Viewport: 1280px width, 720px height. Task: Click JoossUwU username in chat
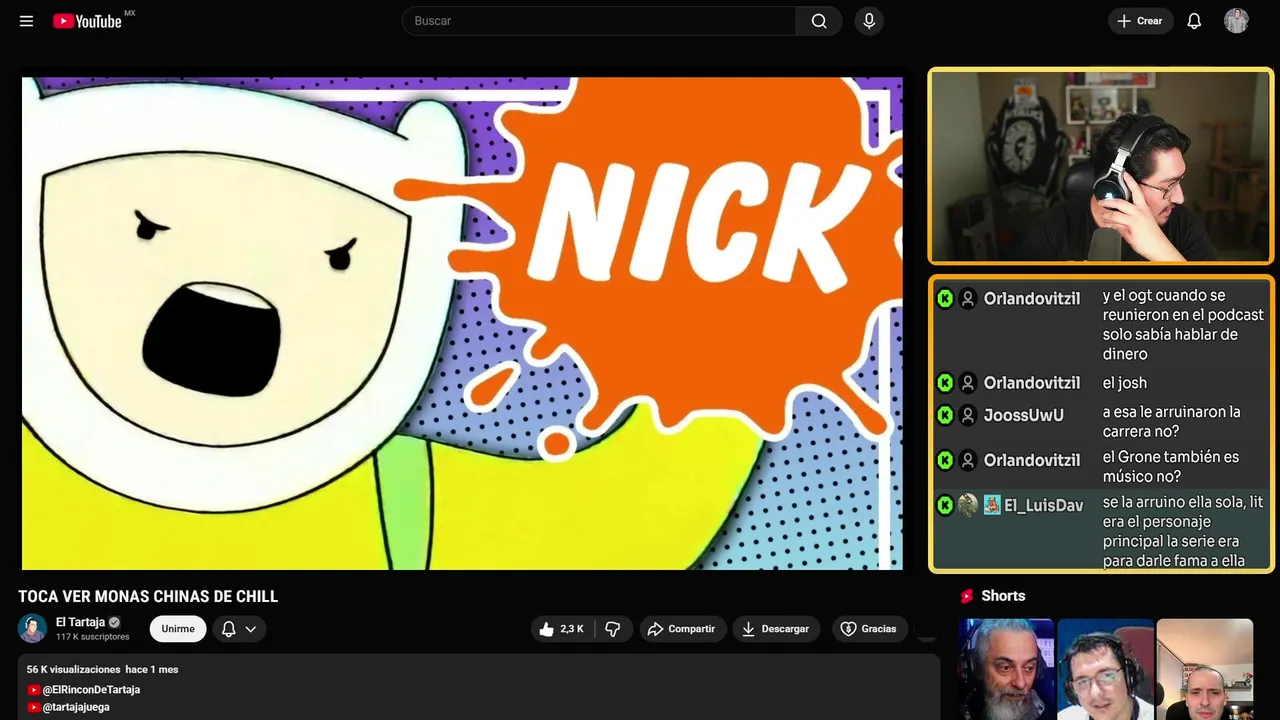click(1023, 415)
